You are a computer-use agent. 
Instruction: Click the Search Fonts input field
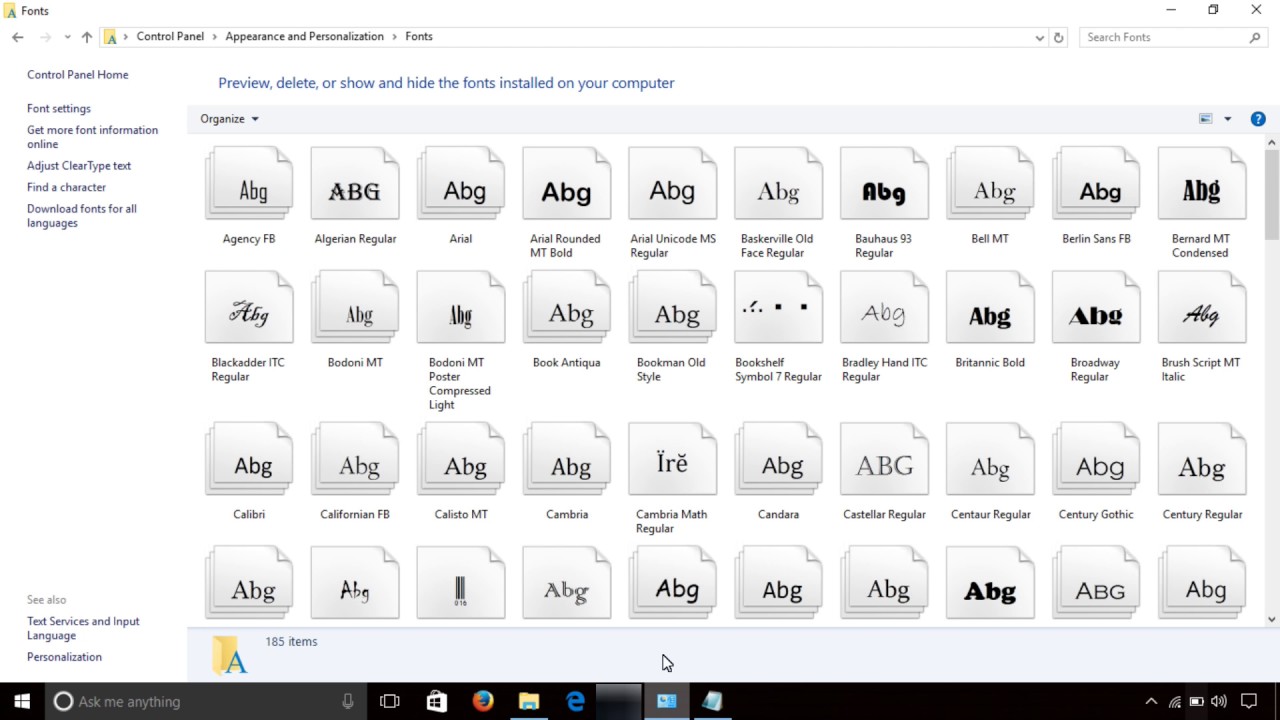(1173, 37)
